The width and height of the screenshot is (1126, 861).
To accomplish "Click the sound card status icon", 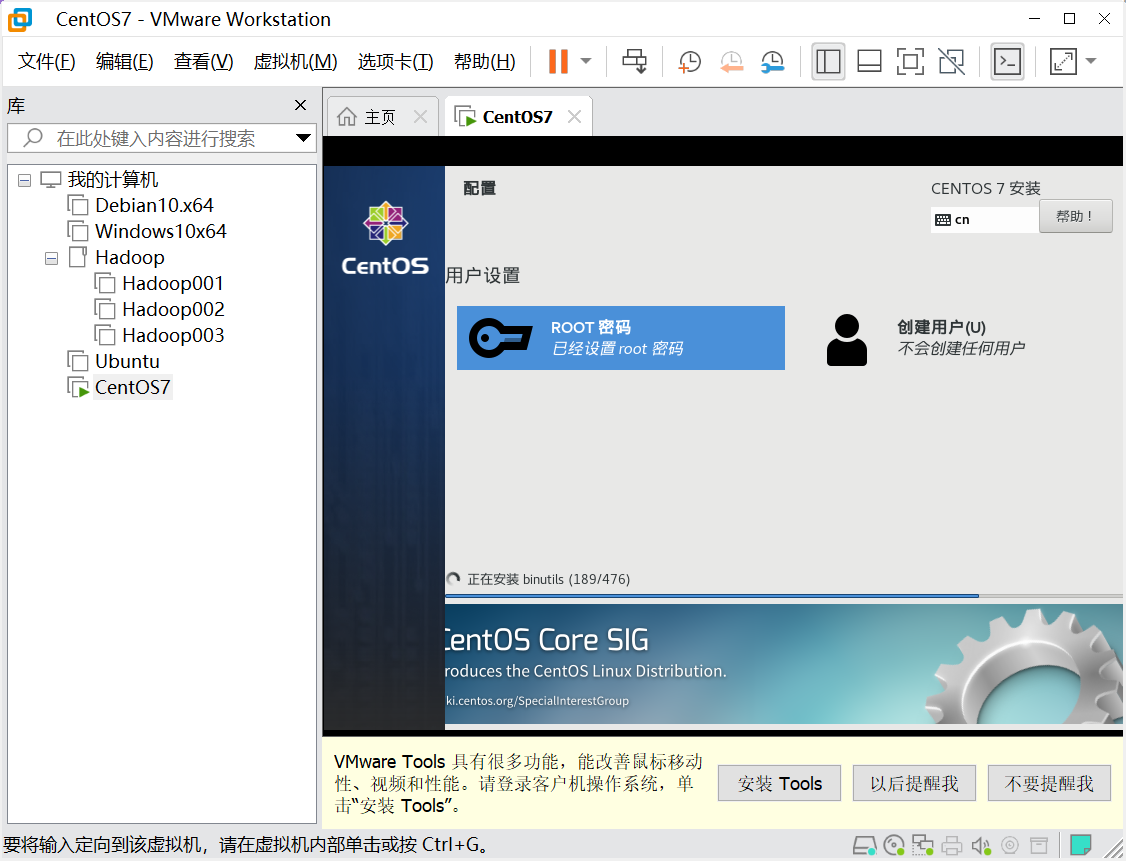I will click(980, 845).
